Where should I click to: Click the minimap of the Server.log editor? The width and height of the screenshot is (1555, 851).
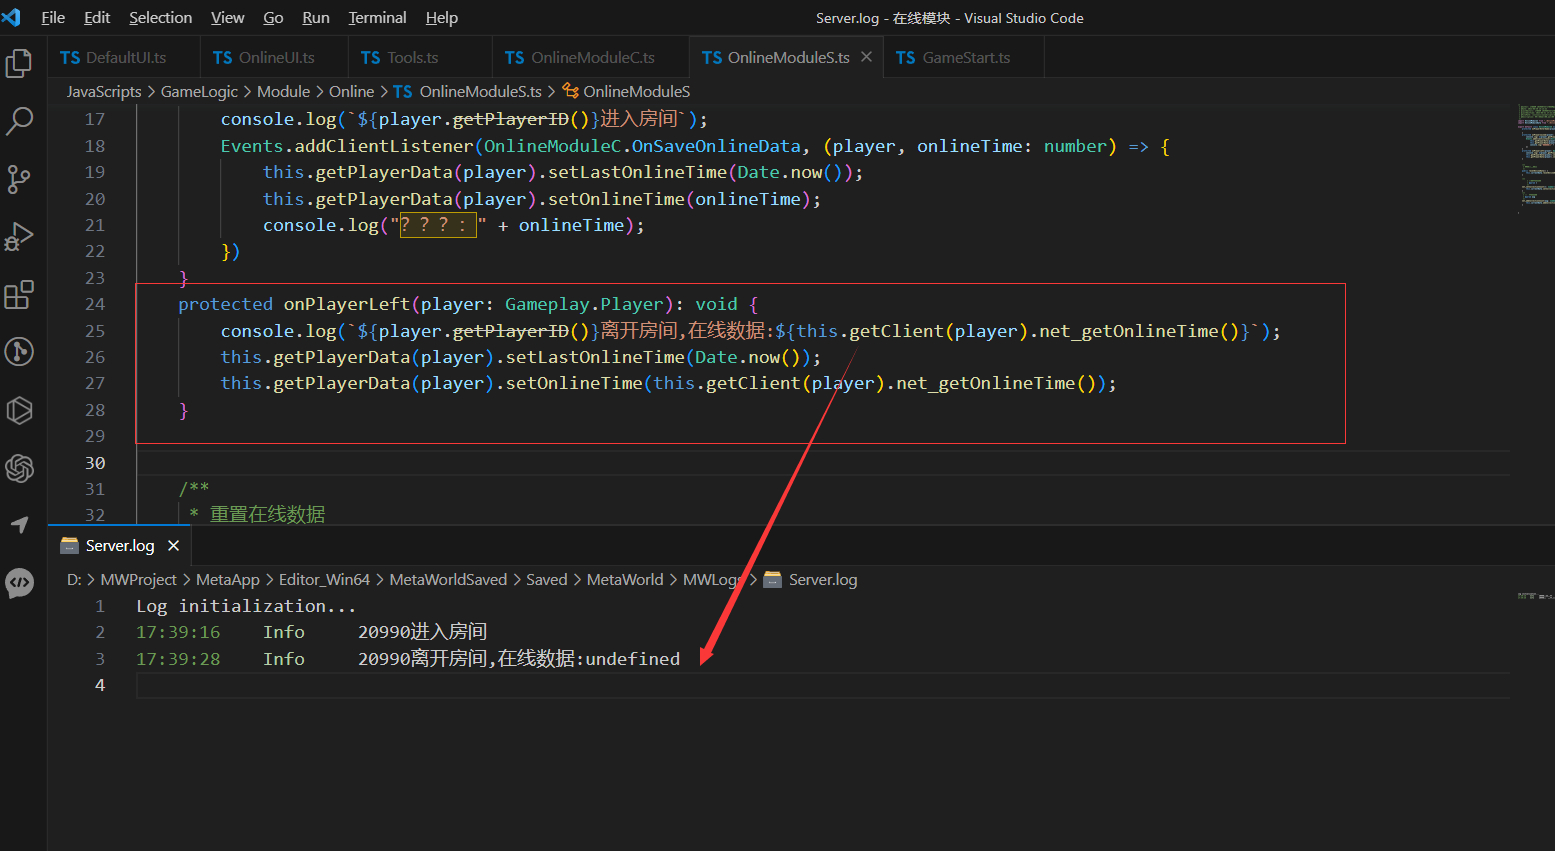1535,596
